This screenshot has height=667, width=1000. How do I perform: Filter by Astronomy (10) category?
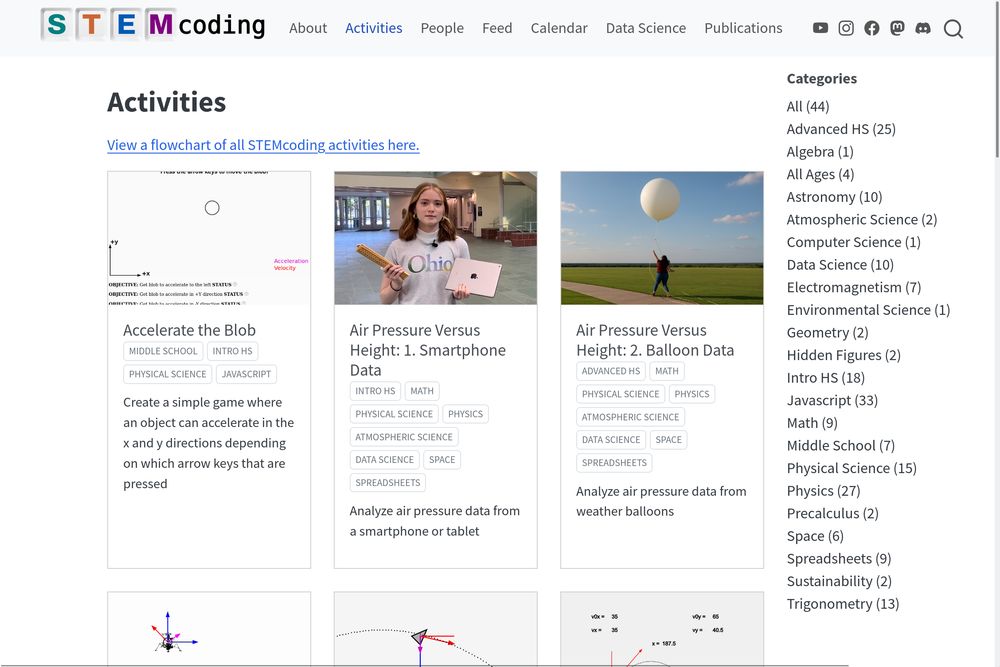[834, 197]
